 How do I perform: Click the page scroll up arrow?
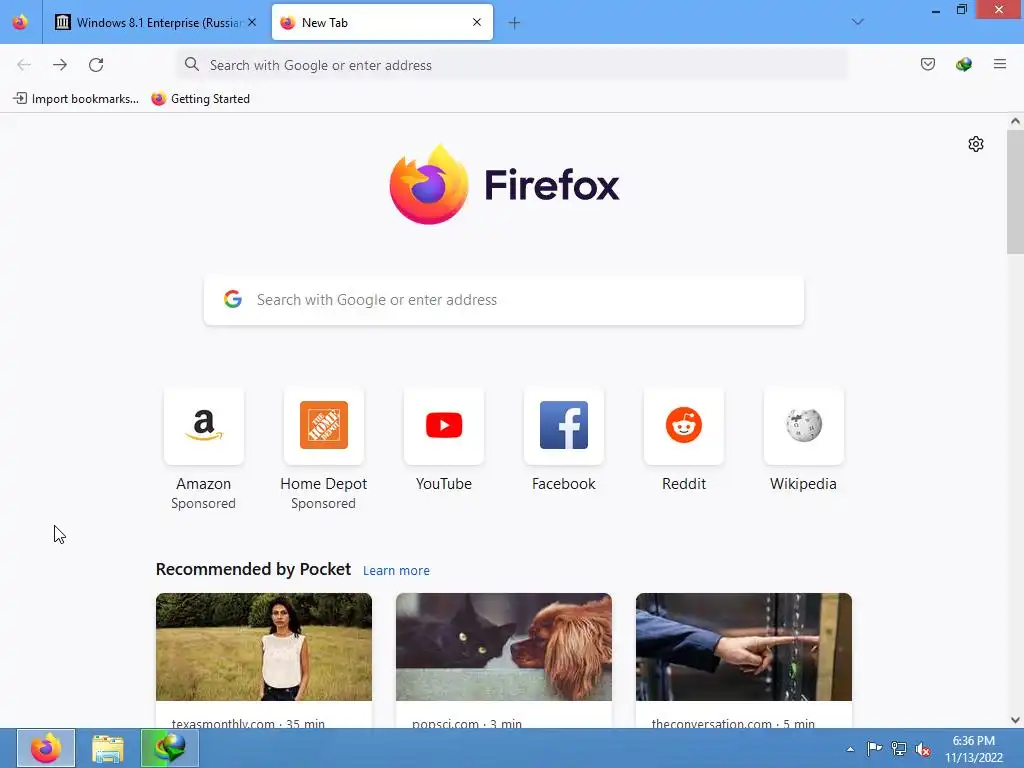point(1015,121)
